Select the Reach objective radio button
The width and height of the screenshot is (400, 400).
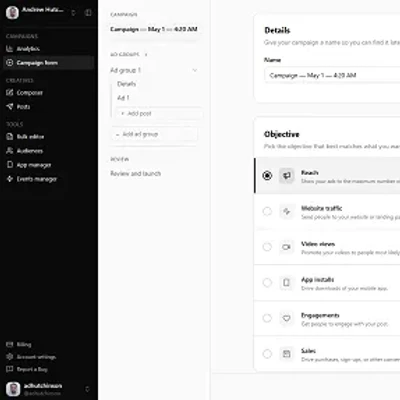coord(267,175)
